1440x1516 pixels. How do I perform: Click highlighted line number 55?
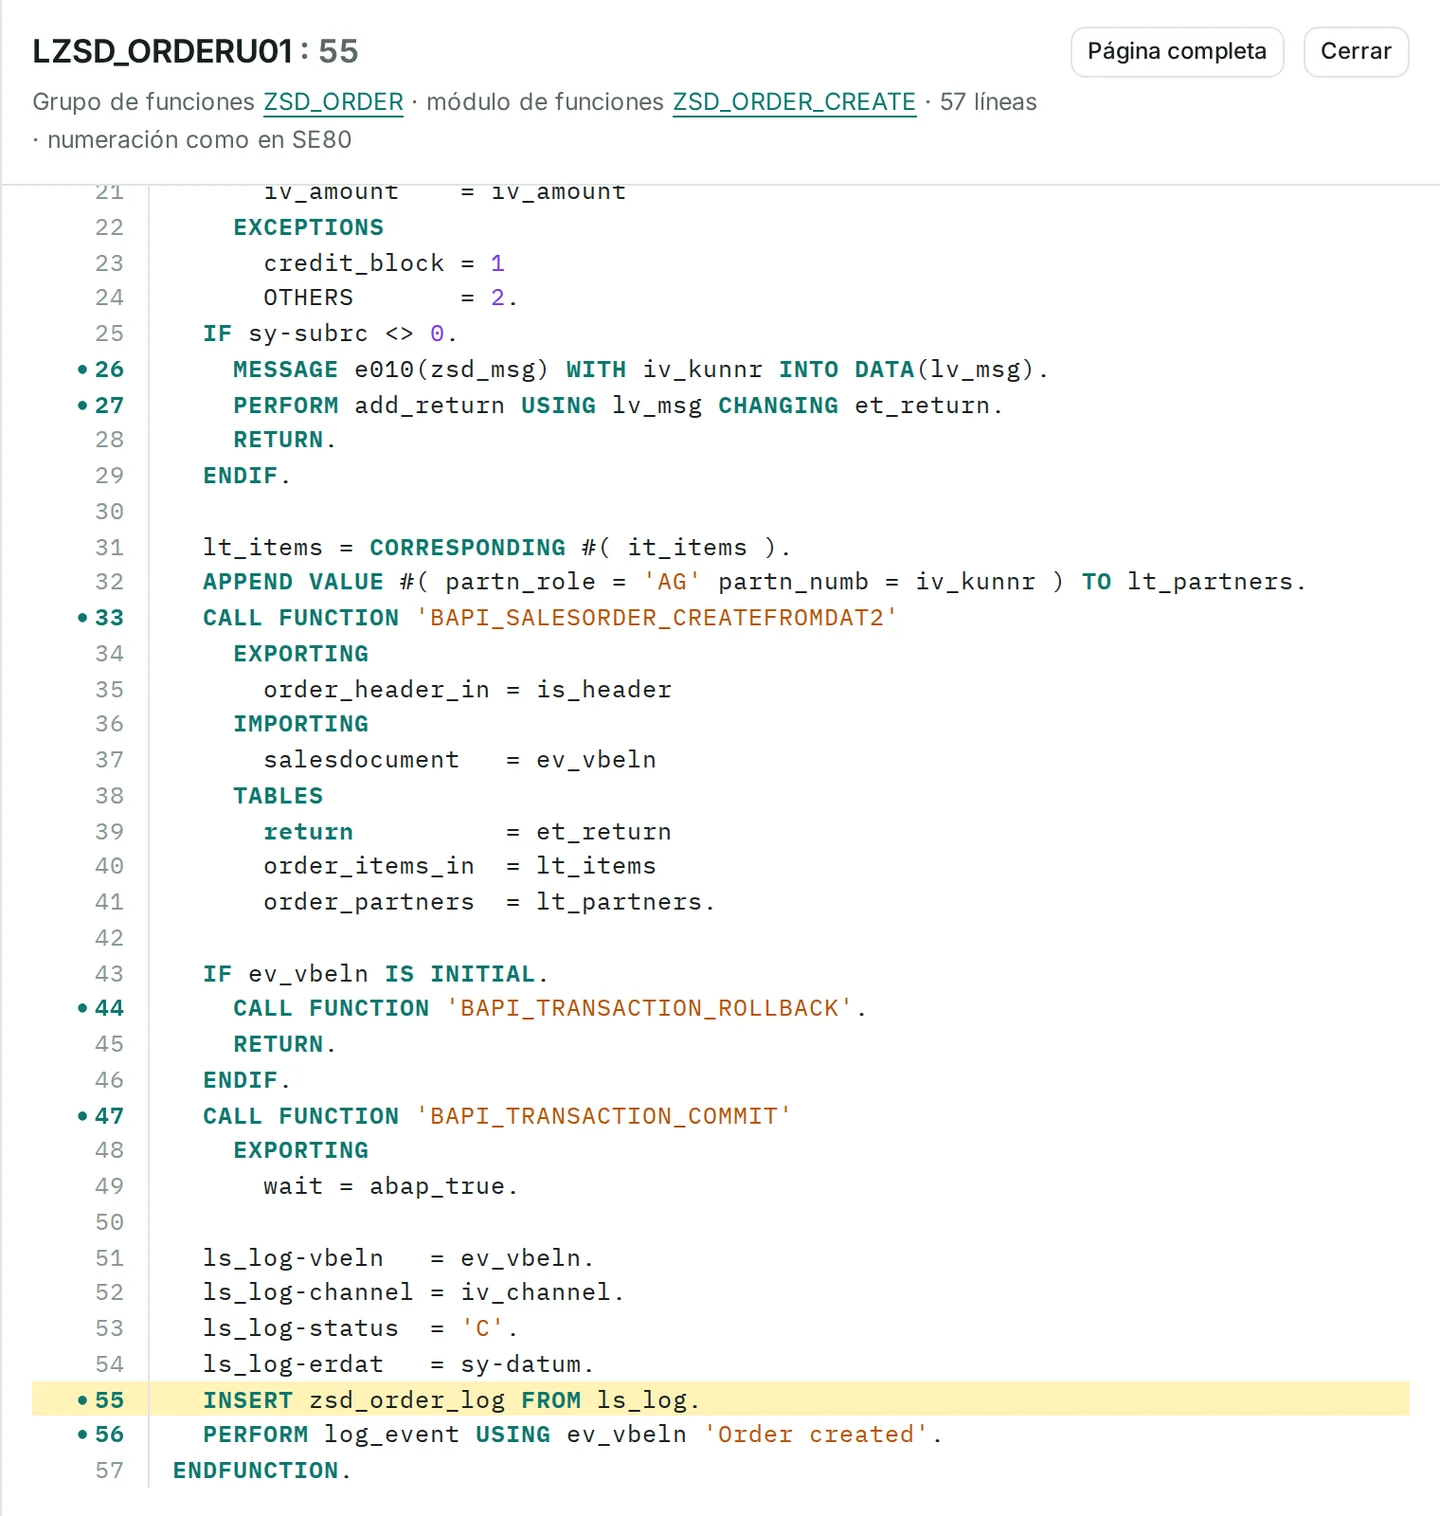pyautogui.click(x=109, y=1400)
